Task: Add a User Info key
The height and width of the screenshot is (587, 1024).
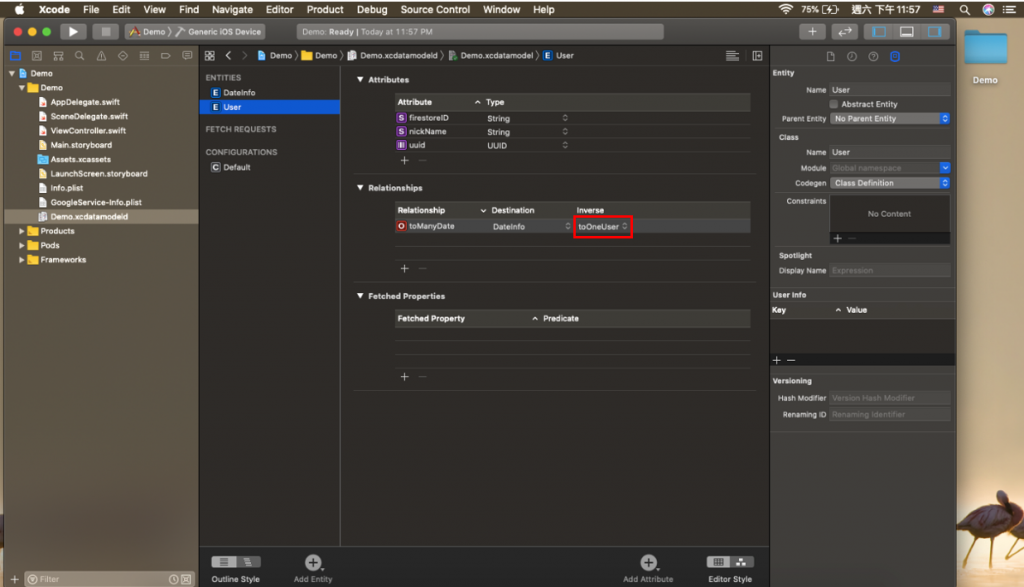Action: [x=776, y=360]
